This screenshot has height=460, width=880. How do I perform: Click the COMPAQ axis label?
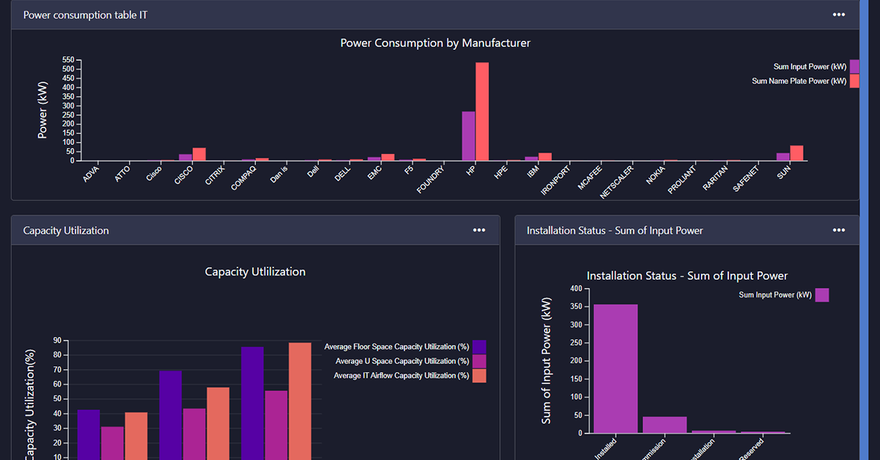click(244, 178)
